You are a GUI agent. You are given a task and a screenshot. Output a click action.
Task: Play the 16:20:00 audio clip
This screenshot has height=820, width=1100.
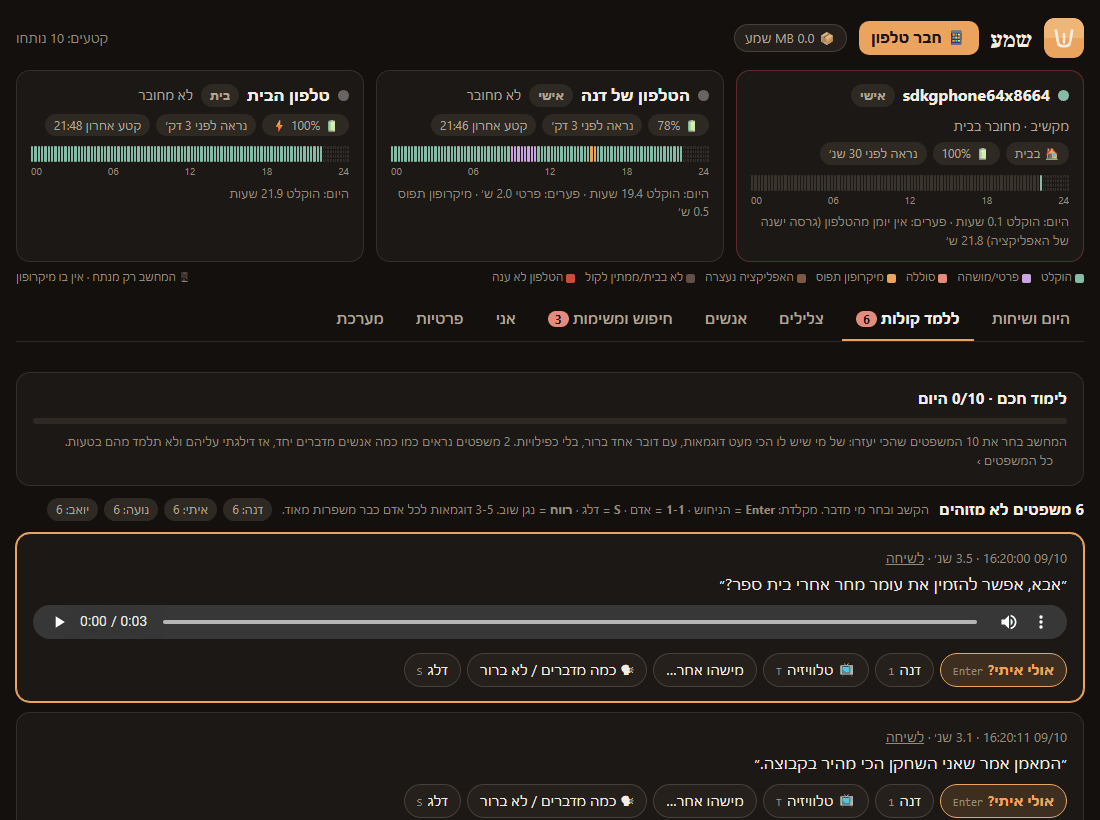tap(60, 622)
